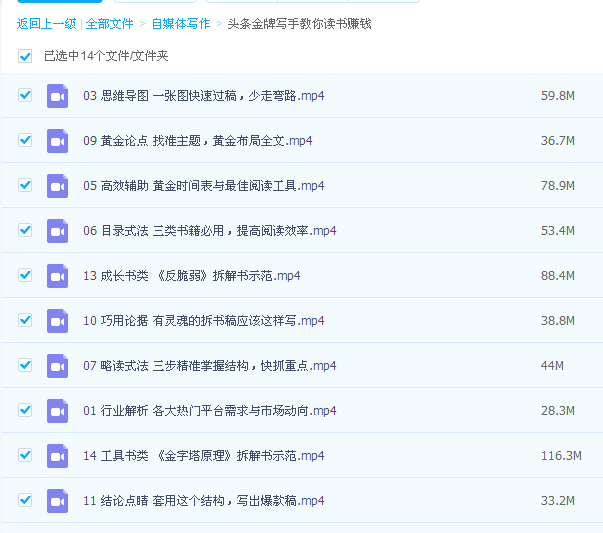The width and height of the screenshot is (603, 533).
Task: Open file 09 黄金论点 找准主题.mp4
Action: (197, 141)
